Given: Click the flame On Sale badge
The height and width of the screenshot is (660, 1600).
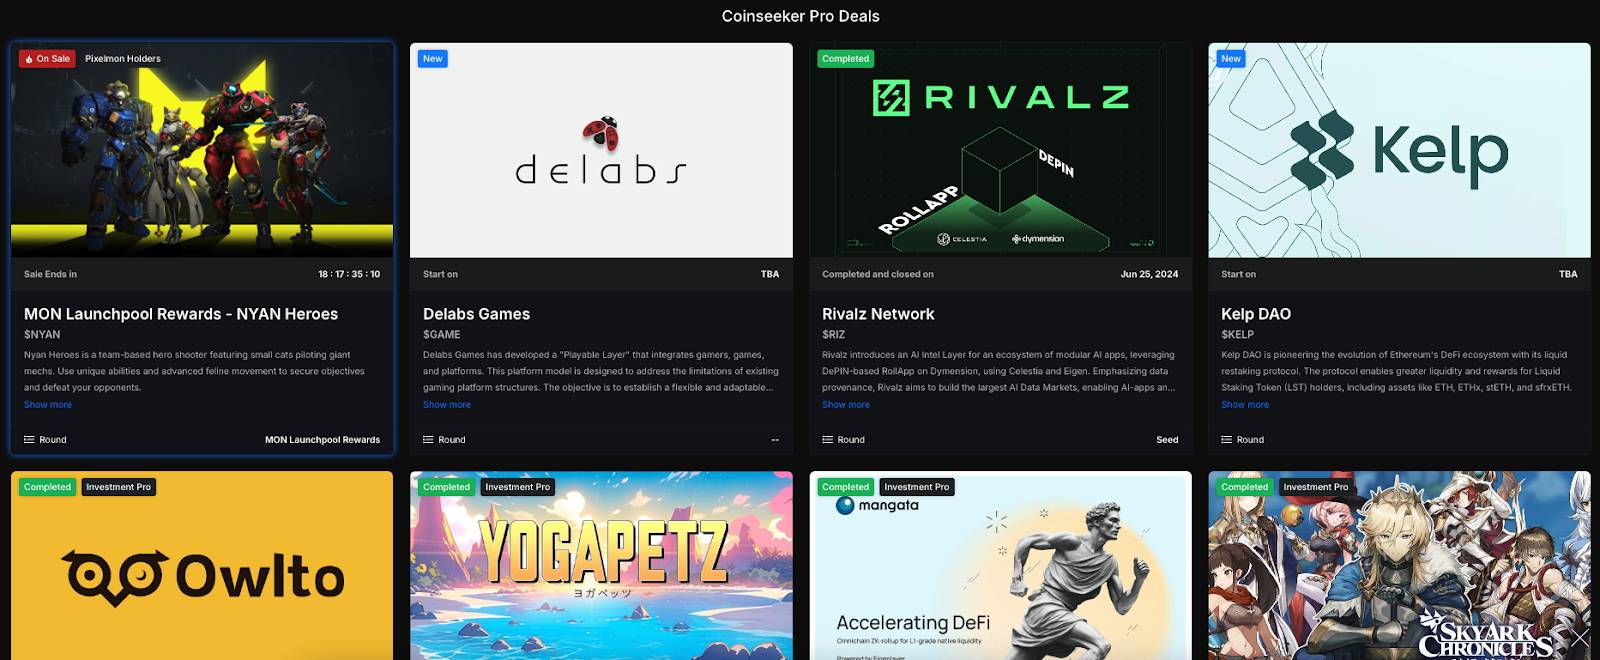Looking at the screenshot, I should (46, 59).
